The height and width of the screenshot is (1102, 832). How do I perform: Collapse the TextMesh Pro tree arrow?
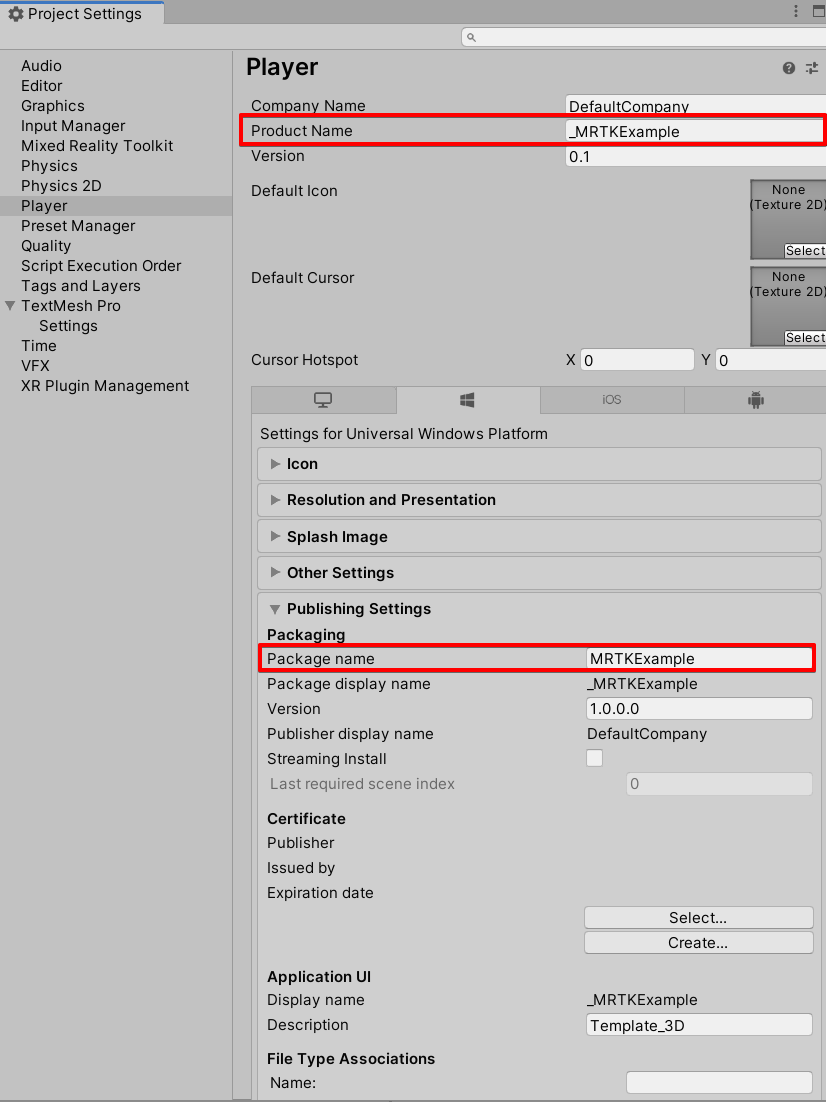click(x=10, y=306)
